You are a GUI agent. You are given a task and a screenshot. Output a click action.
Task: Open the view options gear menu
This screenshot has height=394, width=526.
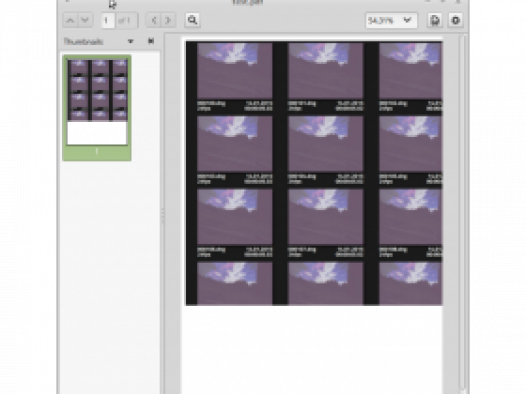455,20
